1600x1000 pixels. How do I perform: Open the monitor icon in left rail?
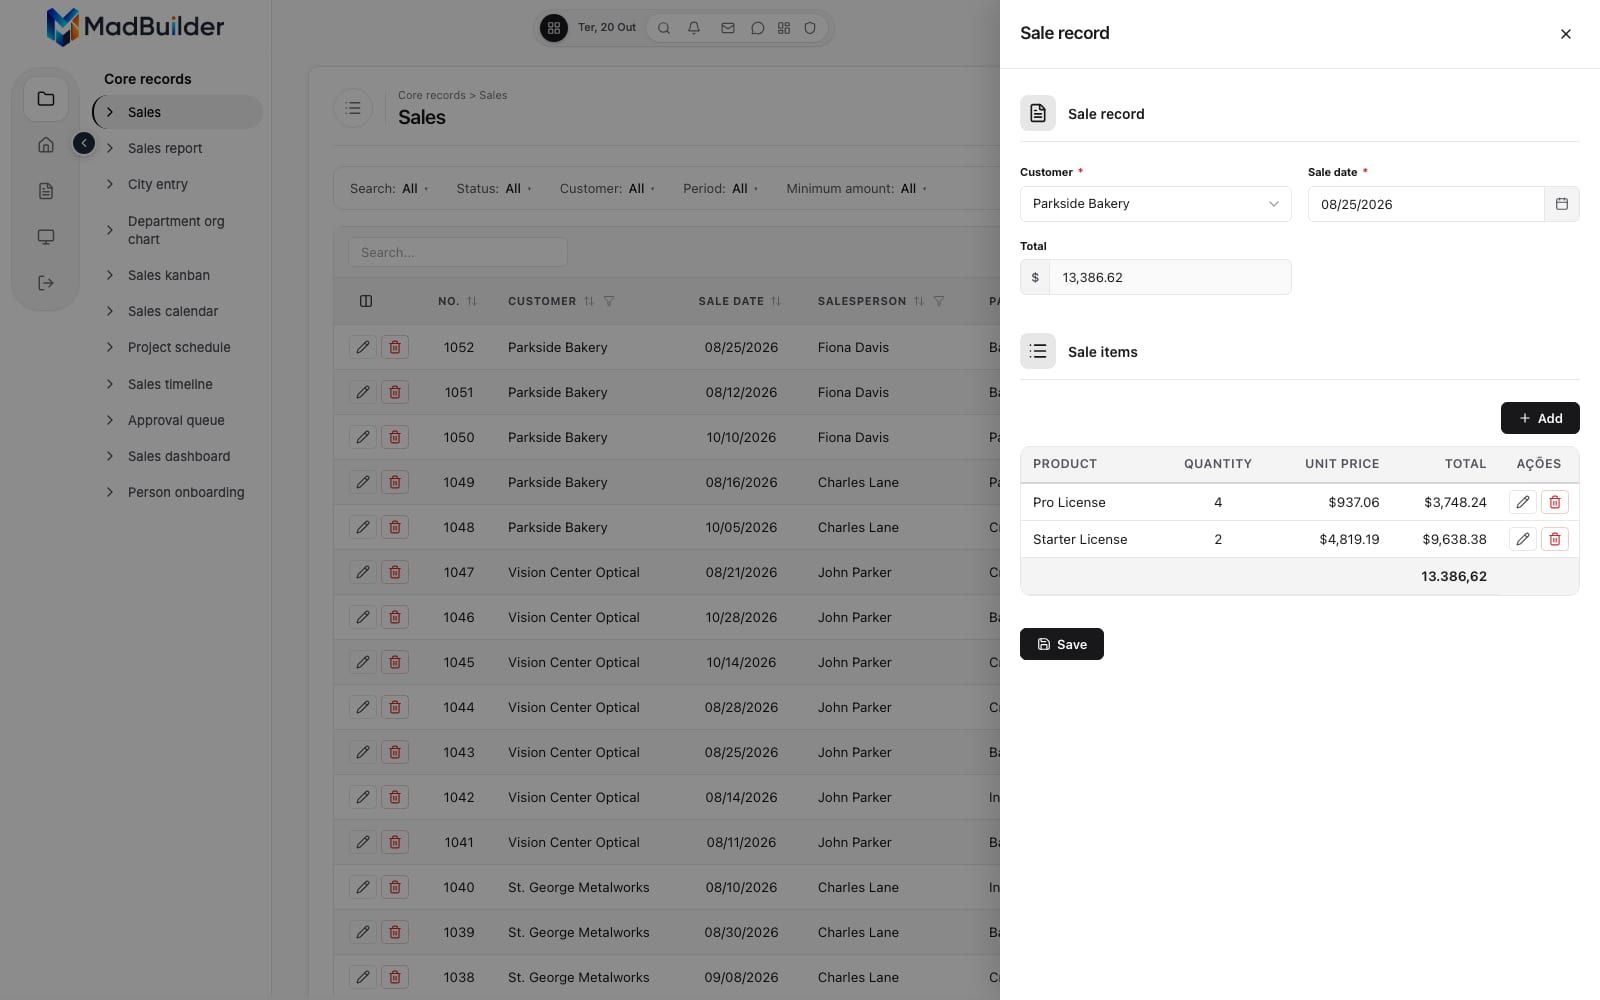[46, 237]
